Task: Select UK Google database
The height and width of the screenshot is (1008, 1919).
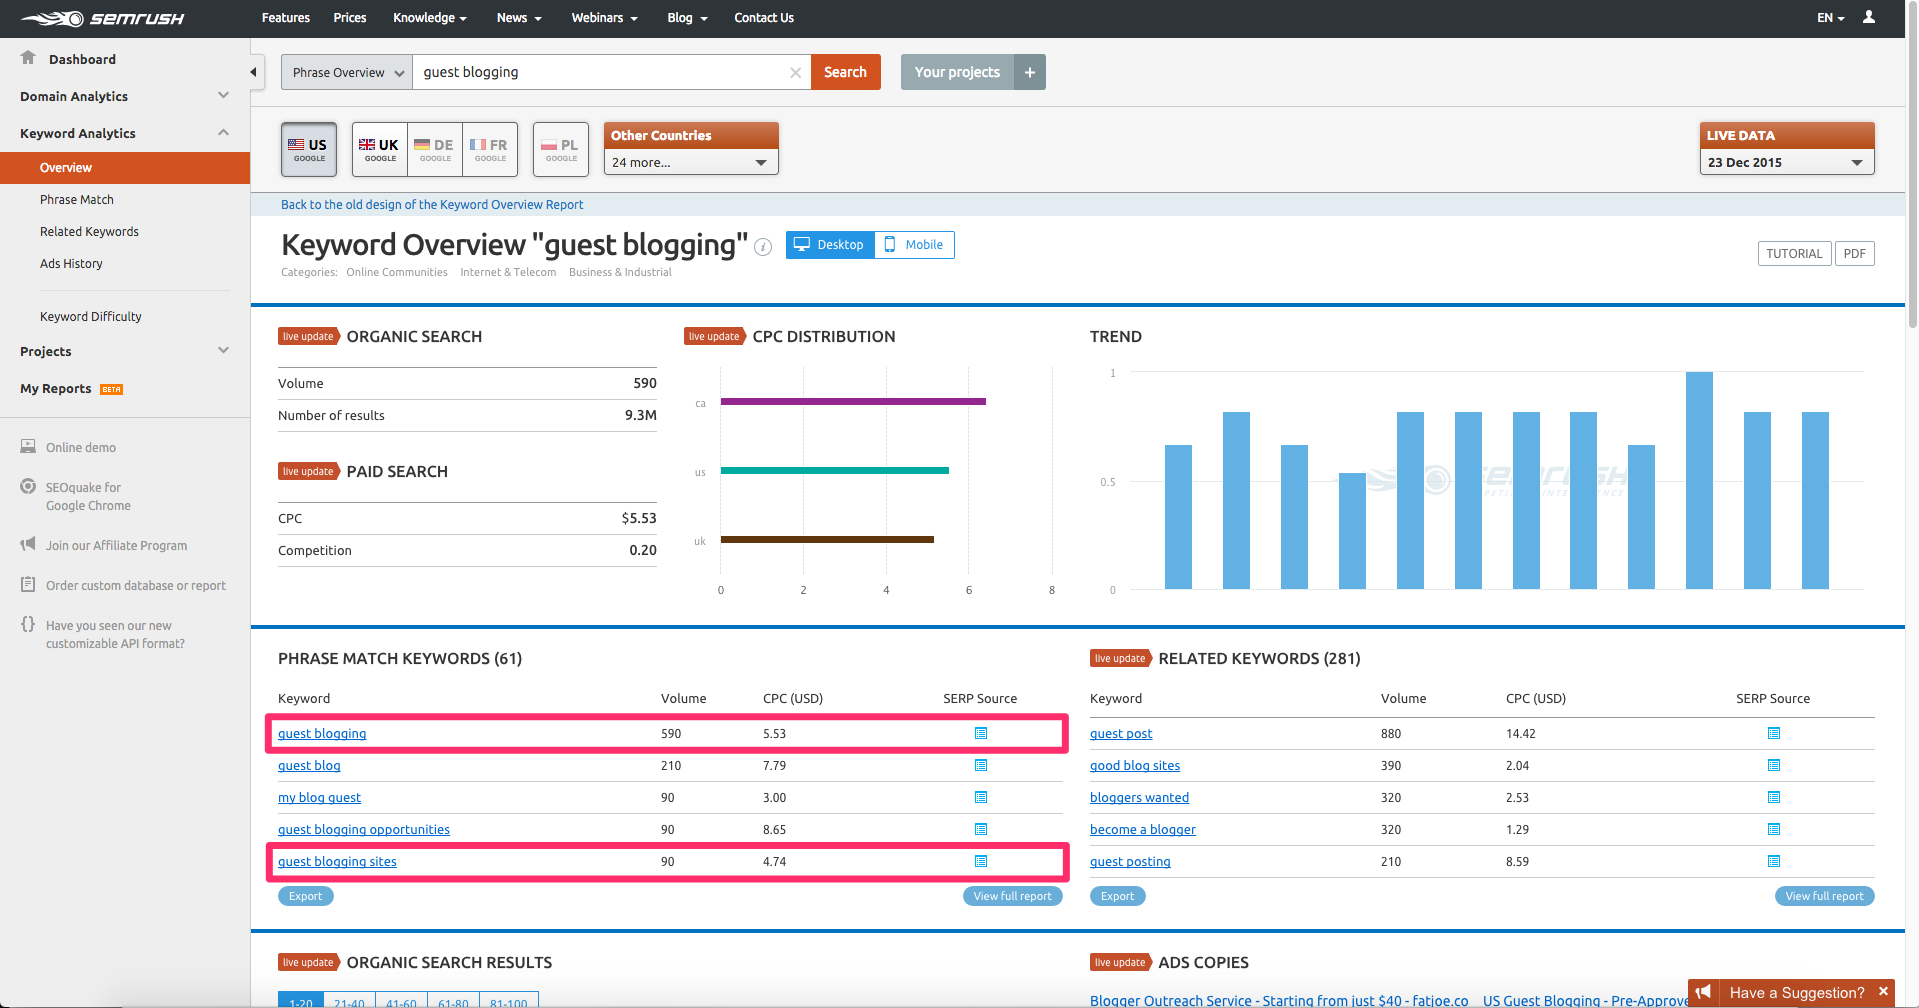Action: pyautogui.click(x=380, y=149)
